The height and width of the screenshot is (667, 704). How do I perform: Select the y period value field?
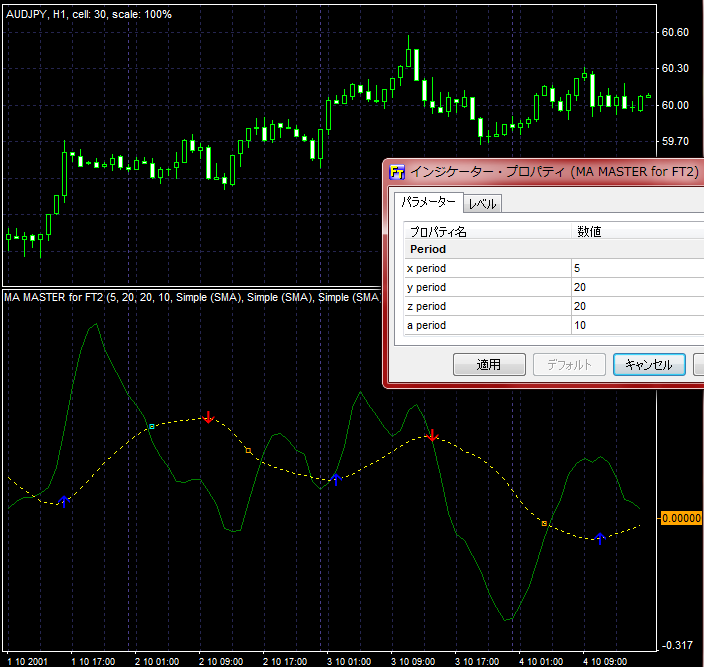pos(638,287)
